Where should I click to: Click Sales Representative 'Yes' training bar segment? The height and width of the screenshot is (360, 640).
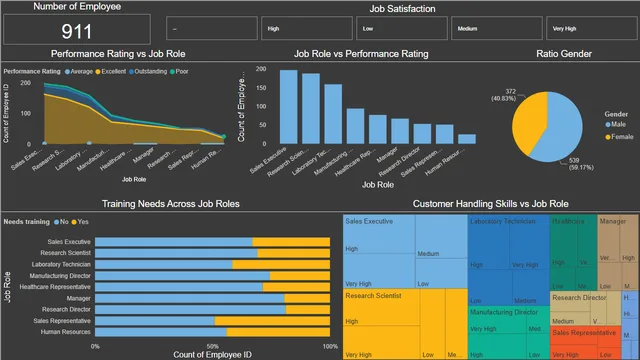tap(272, 321)
